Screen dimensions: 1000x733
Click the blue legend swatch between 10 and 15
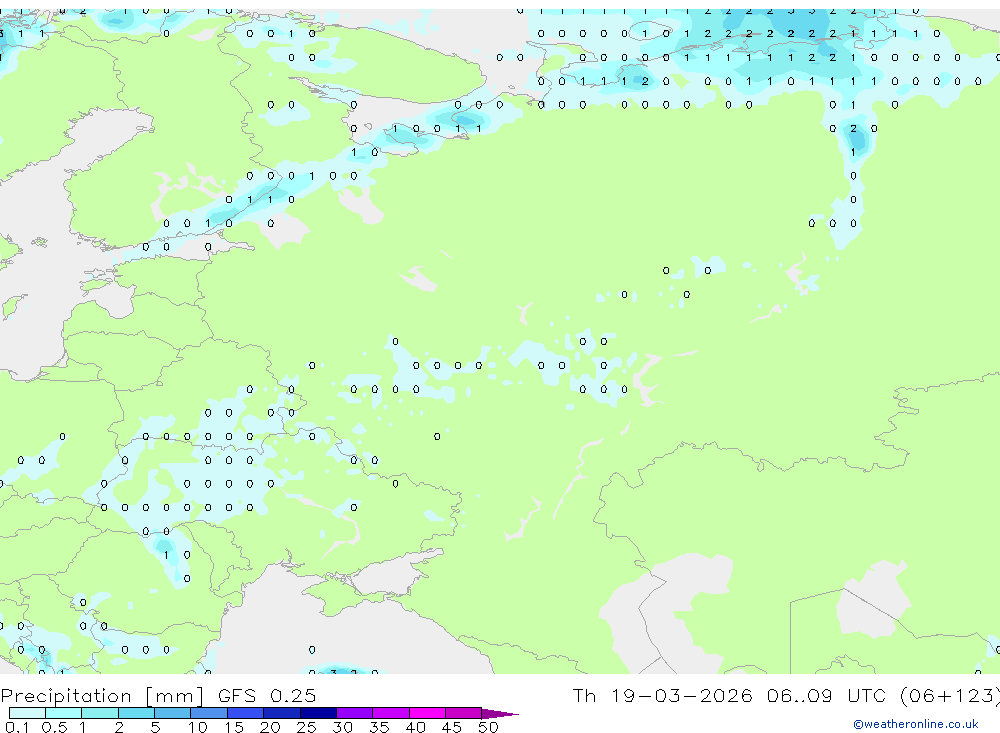pyautogui.click(x=209, y=713)
